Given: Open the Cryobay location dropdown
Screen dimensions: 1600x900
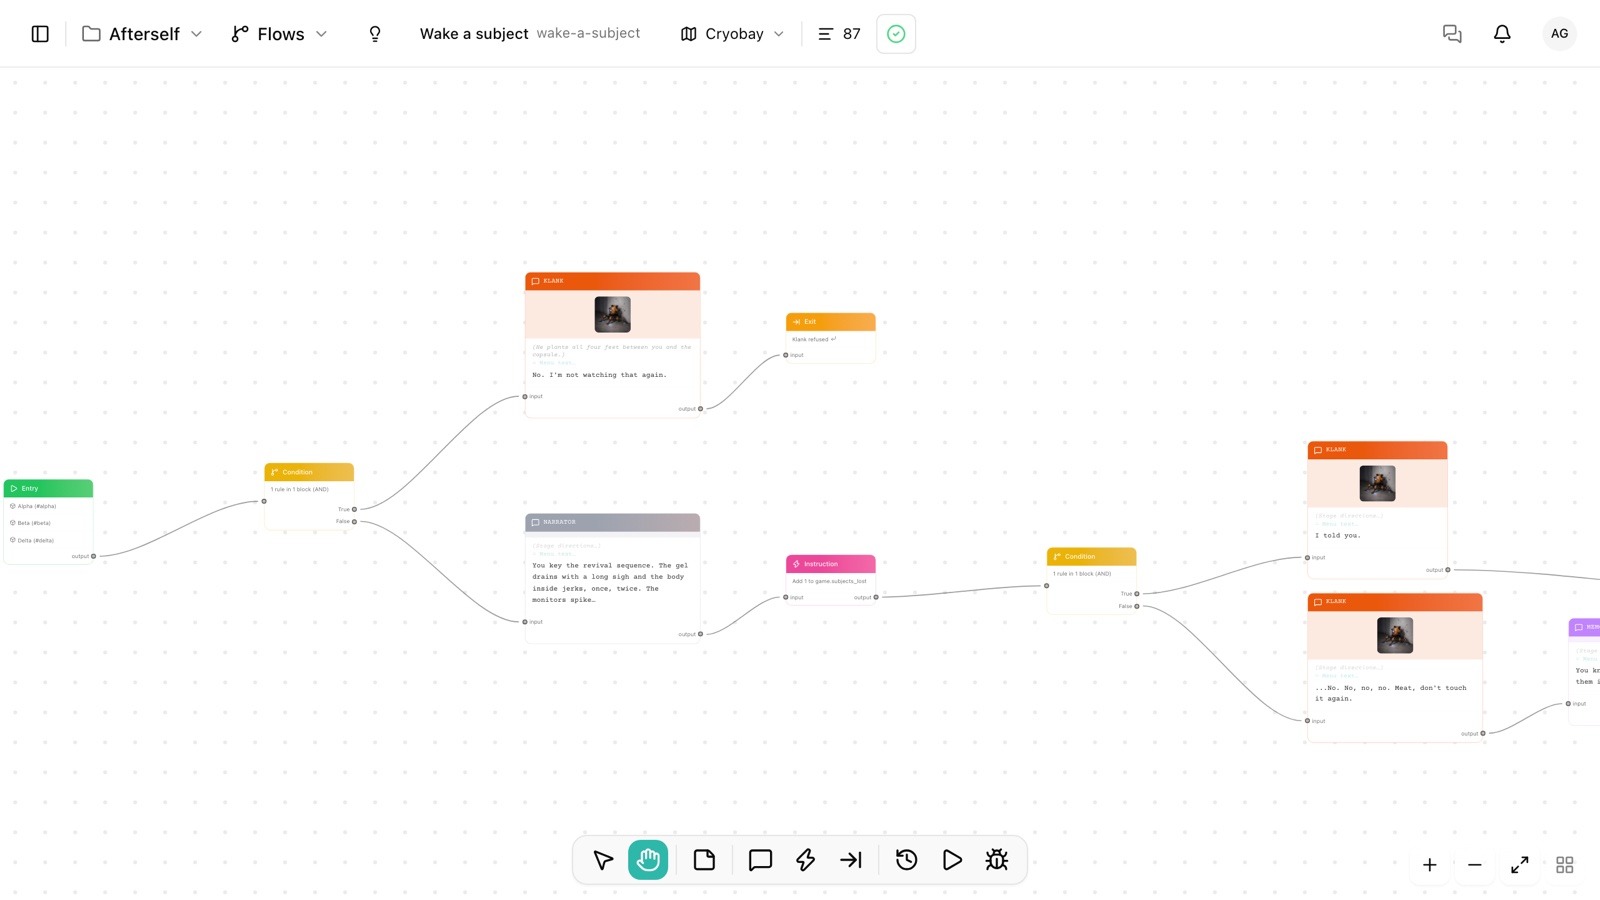Looking at the screenshot, I should click(732, 34).
